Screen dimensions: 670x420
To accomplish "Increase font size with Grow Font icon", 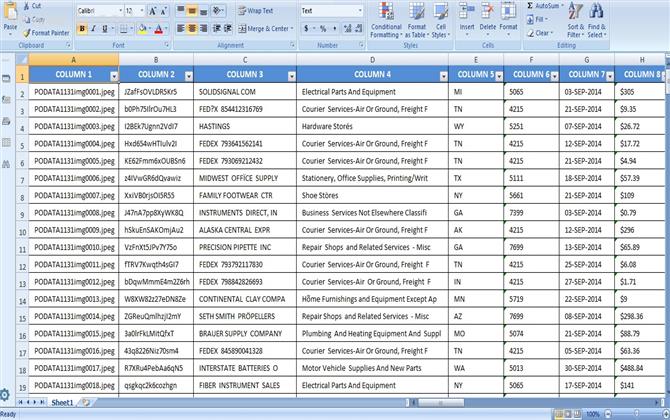I will (152, 12).
